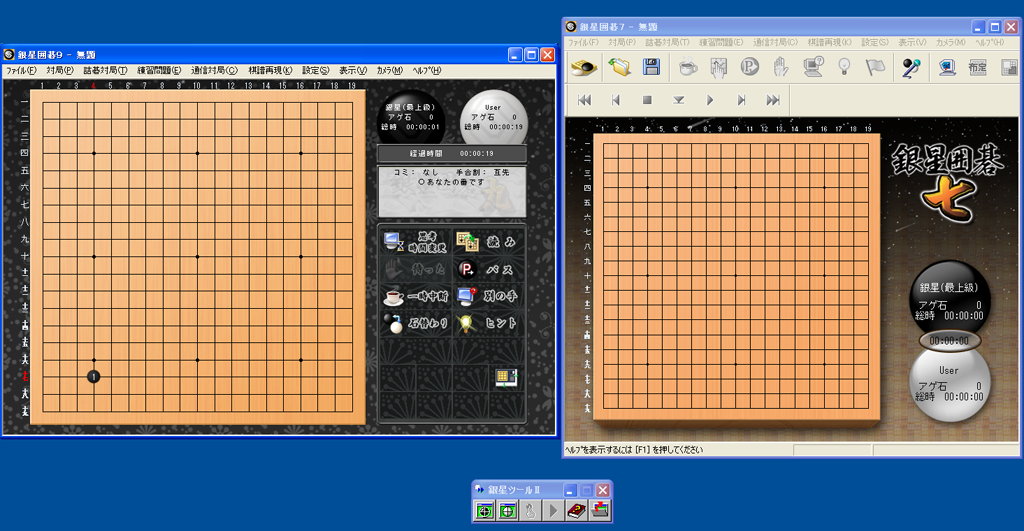
Task: Open ヘルプ(H) menu in 銀星囲碁9
Action: (x=427, y=71)
